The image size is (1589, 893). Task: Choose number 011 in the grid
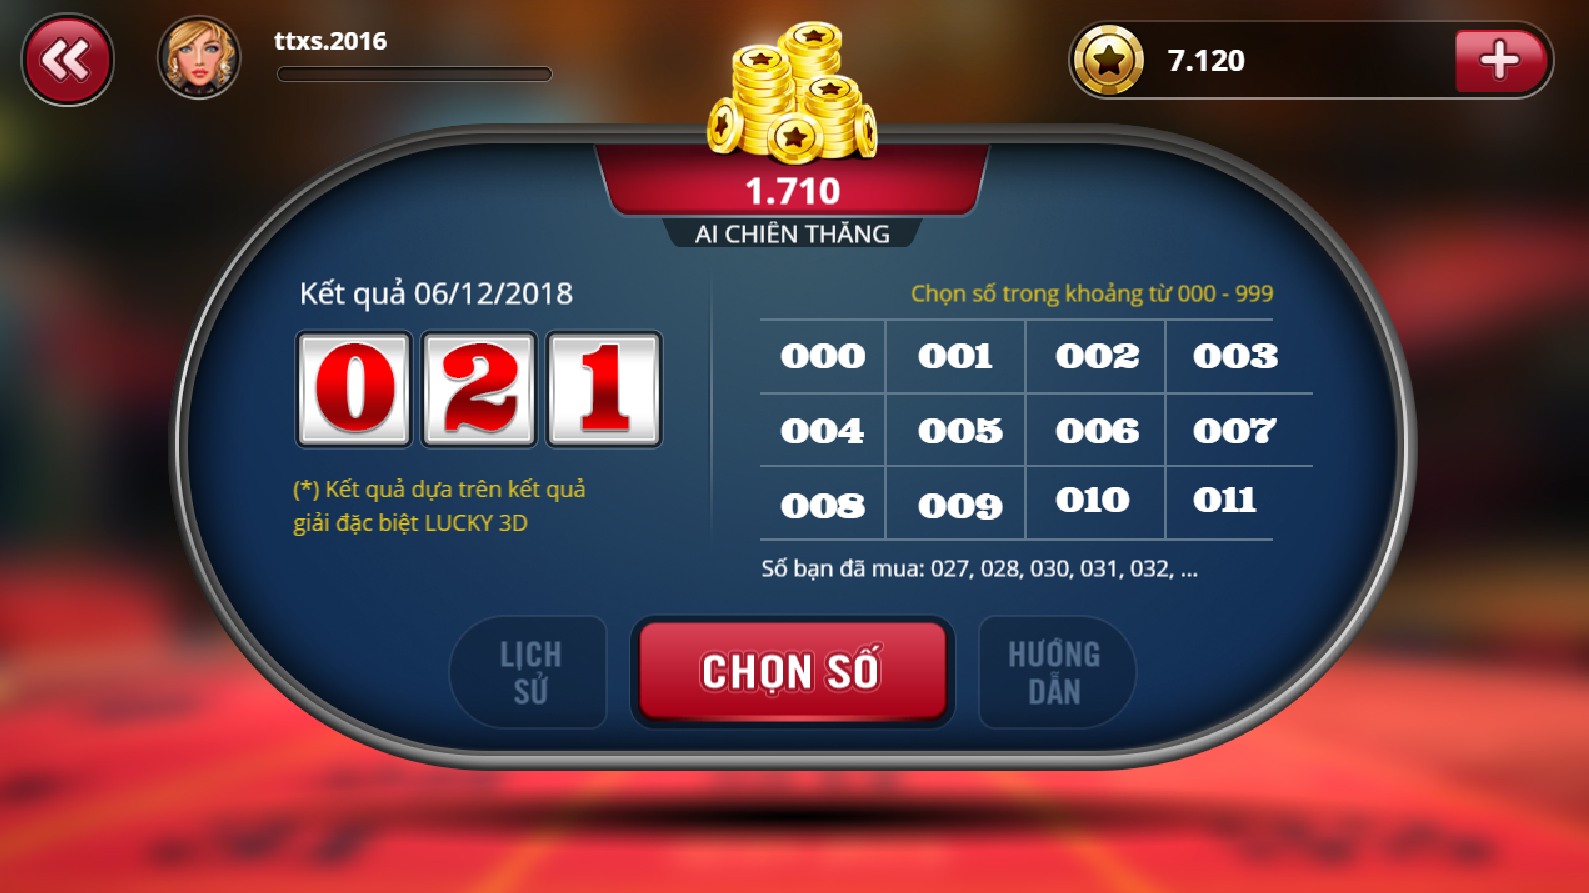[x=1224, y=500]
